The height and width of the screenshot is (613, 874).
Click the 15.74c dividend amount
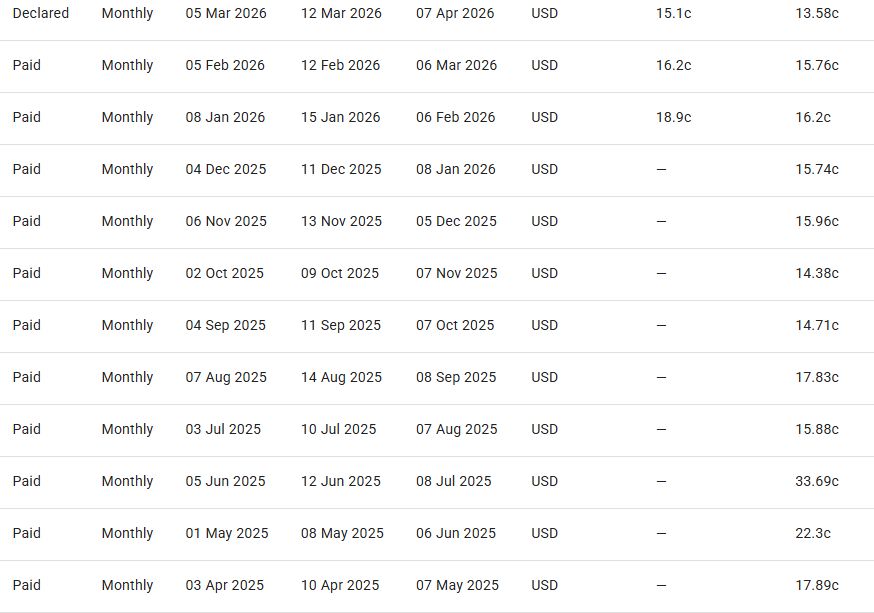click(817, 170)
